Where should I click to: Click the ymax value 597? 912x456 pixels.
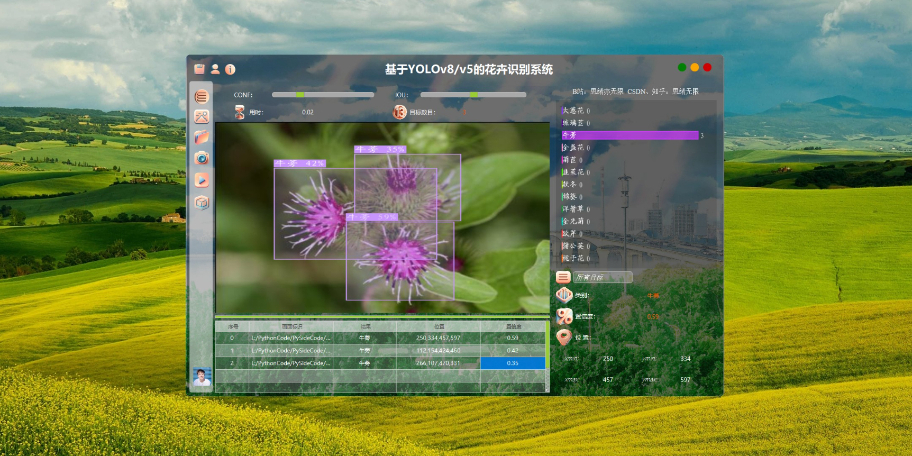tap(685, 380)
